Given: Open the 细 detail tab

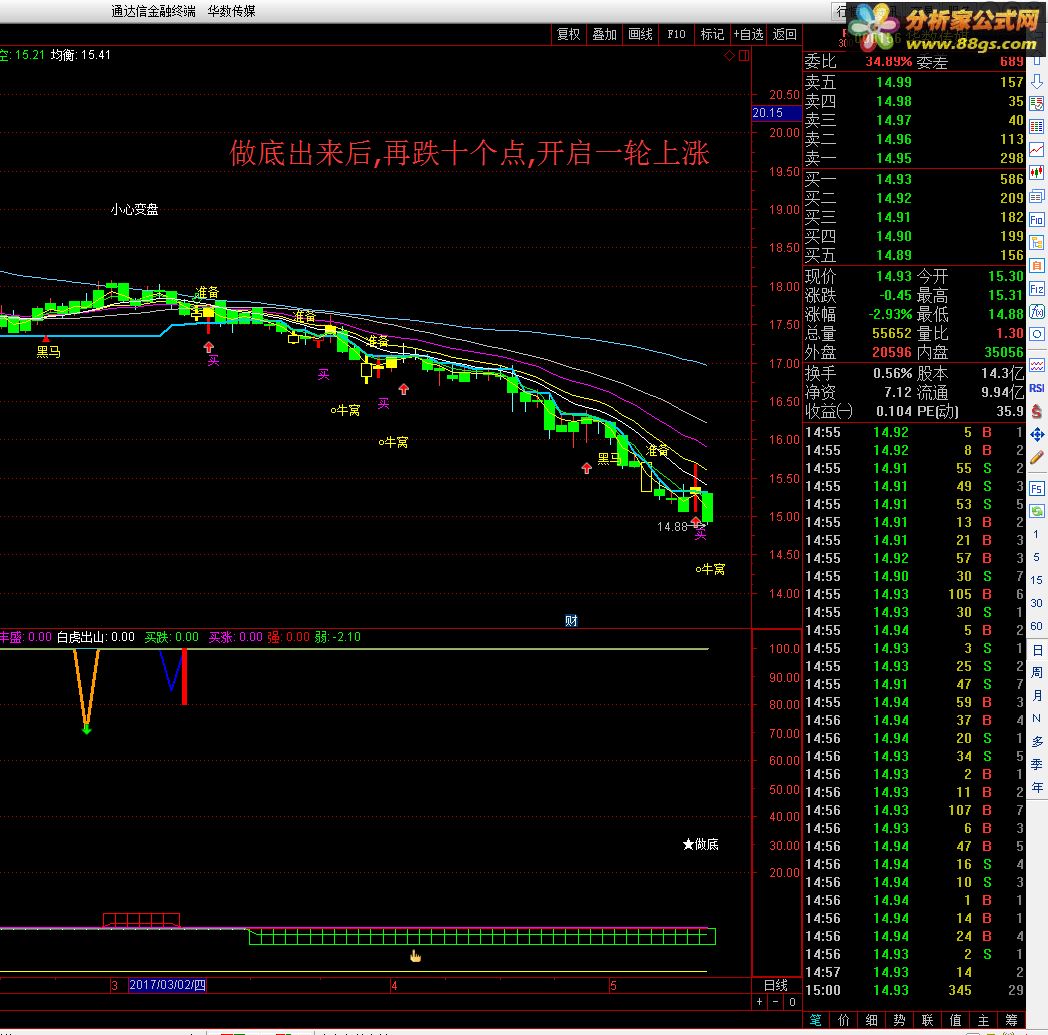Looking at the screenshot, I should tap(872, 1020).
